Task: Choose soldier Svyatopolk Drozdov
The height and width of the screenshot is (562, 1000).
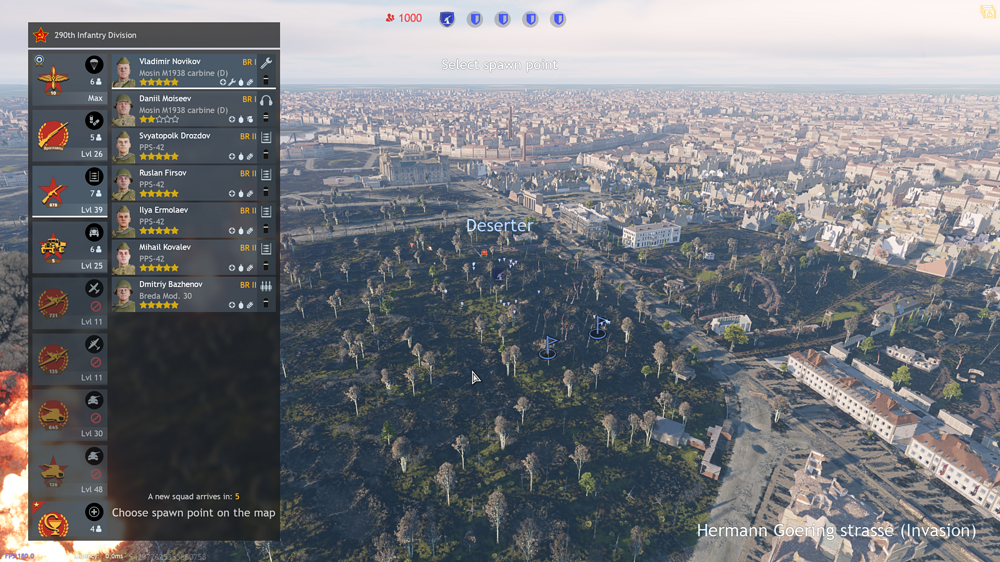Action: [185, 146]
